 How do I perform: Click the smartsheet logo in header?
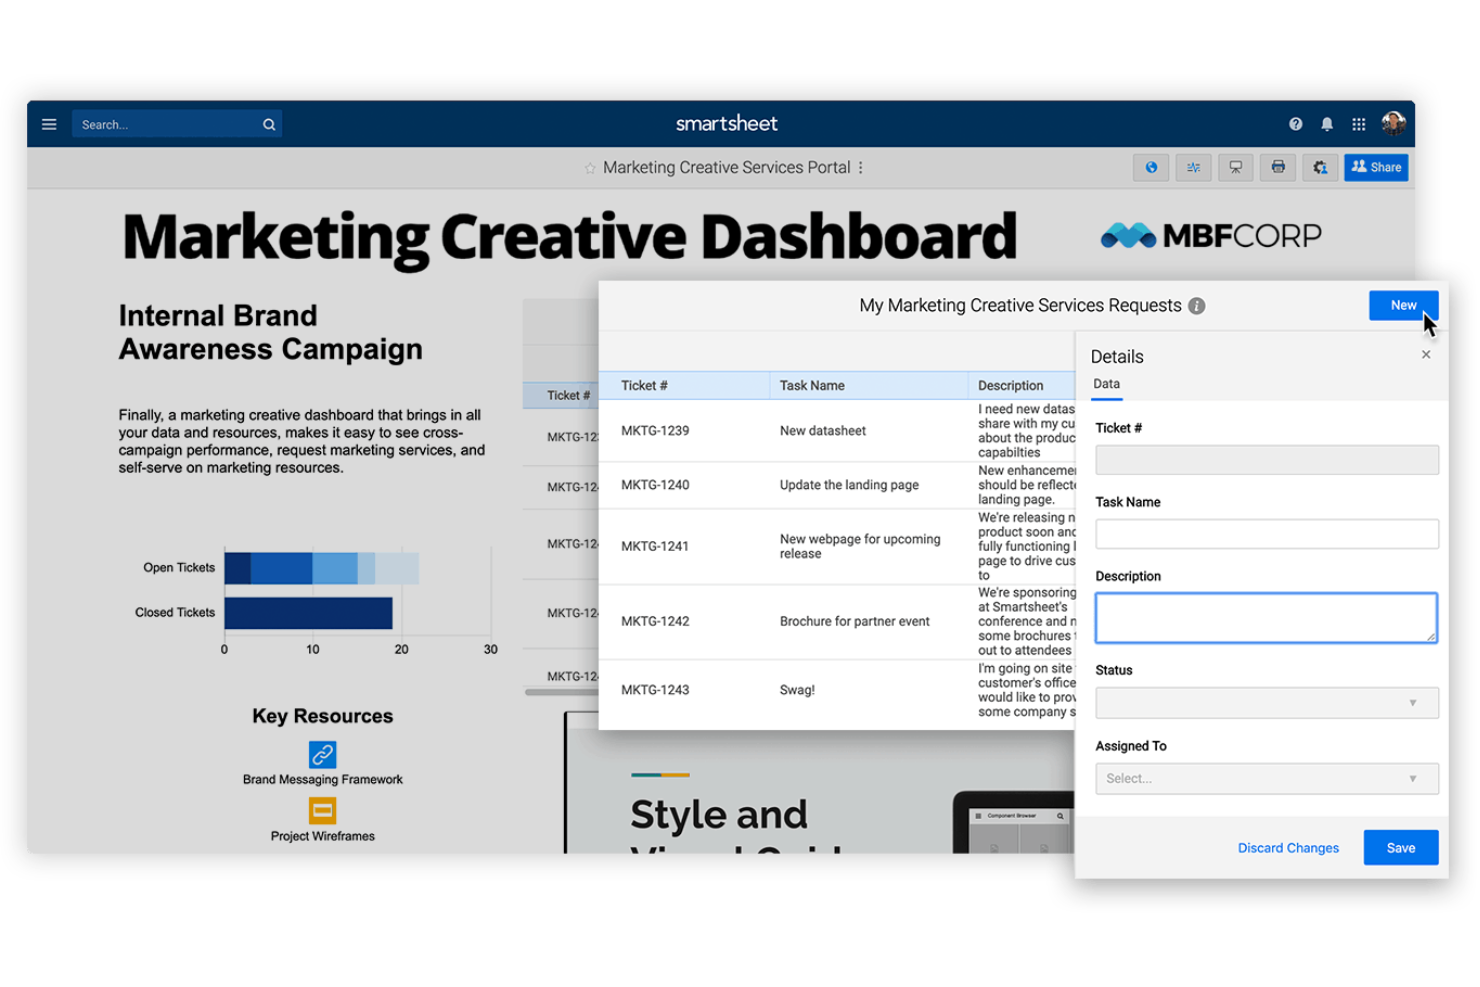(727, 124)
